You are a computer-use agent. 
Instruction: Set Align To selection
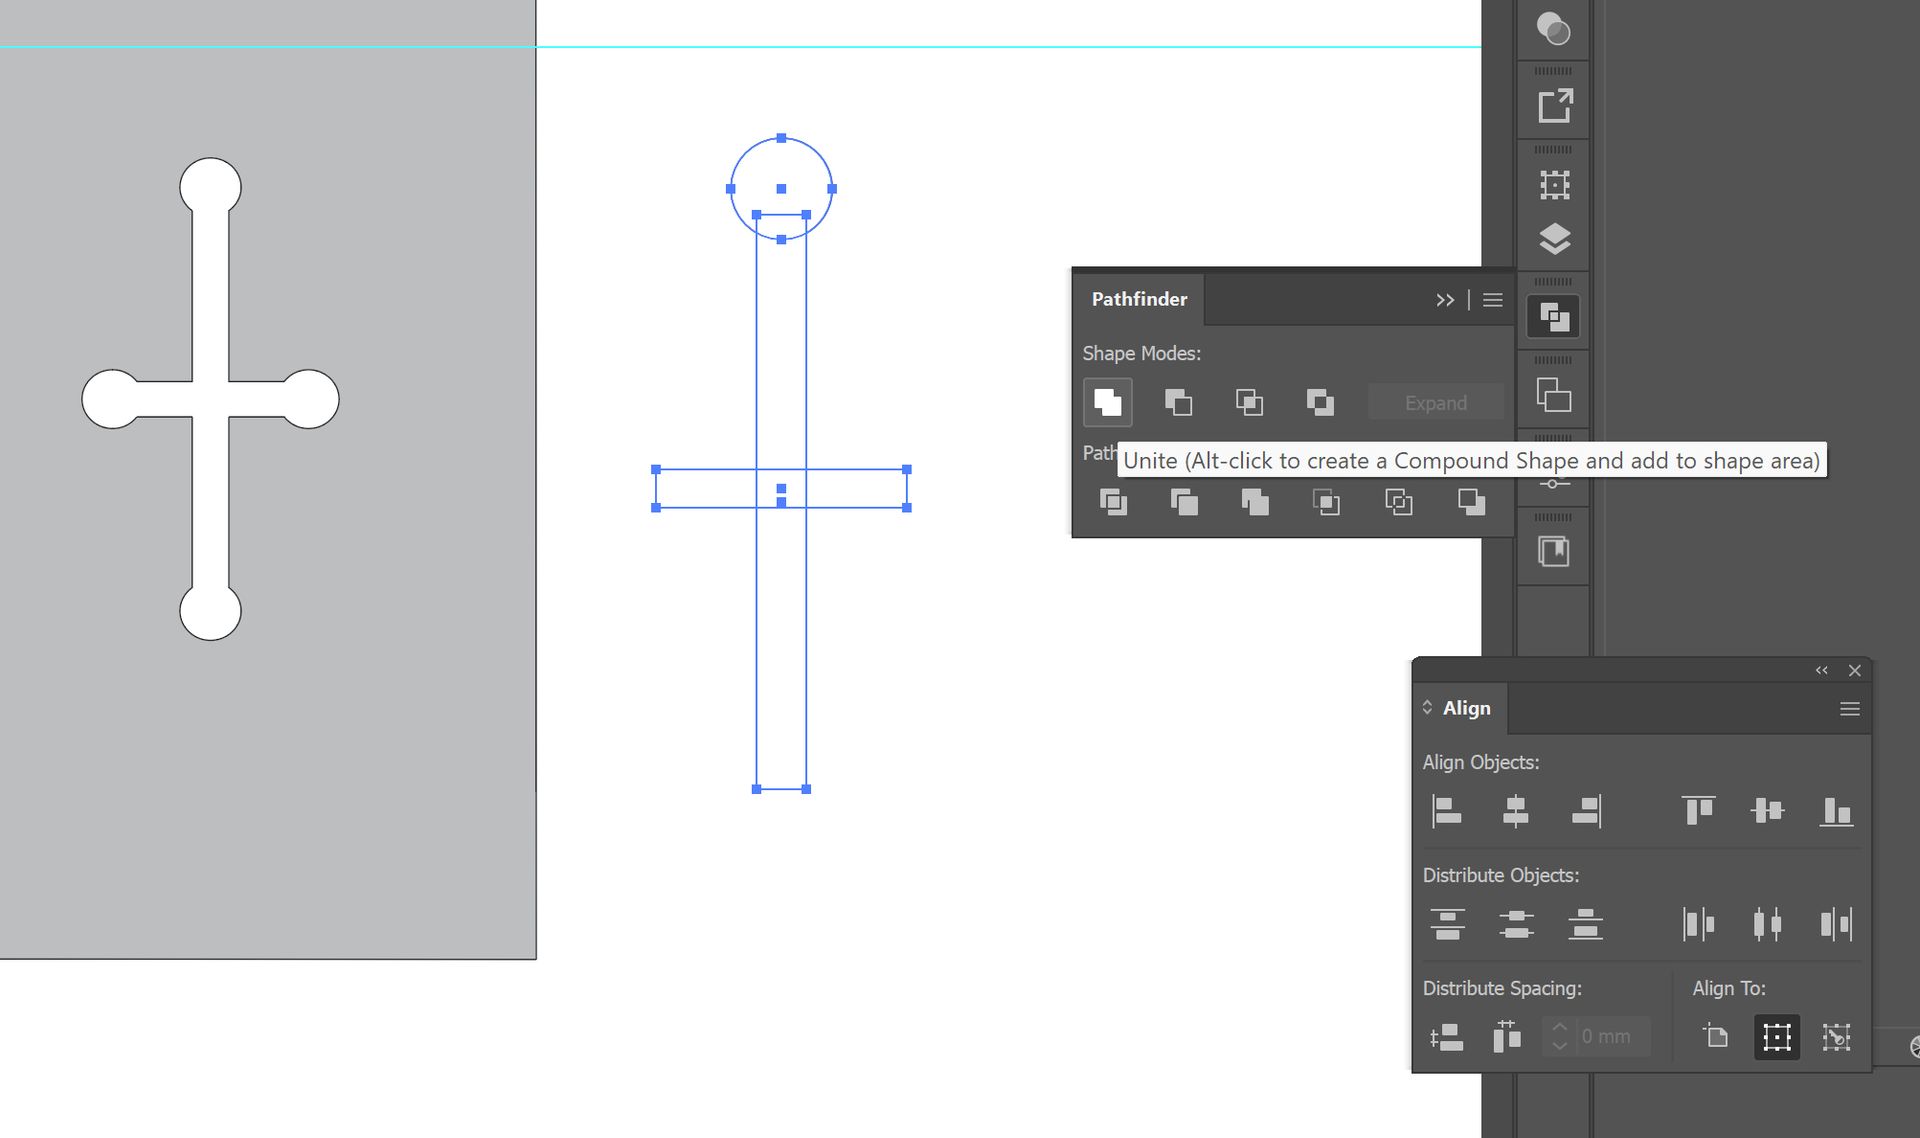[1776, 1037]
